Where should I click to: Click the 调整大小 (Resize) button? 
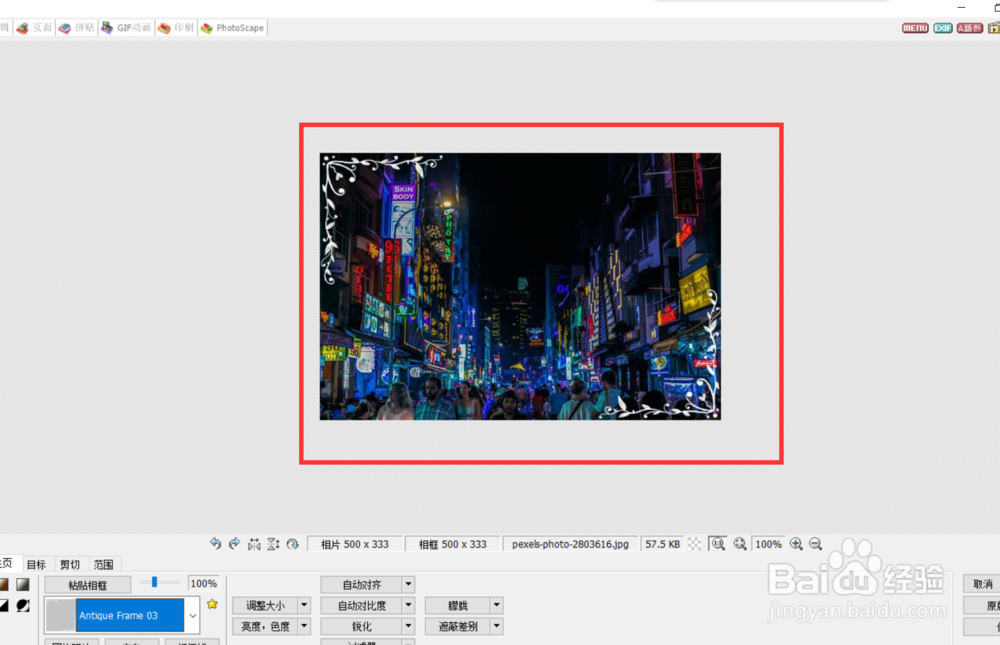click(265, 605)
